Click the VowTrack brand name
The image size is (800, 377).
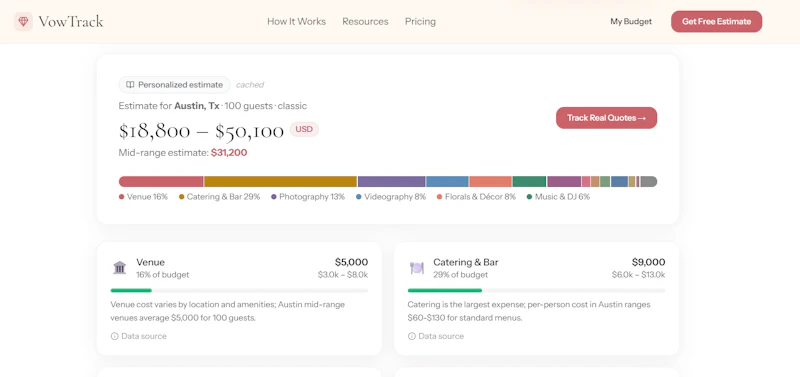click(x=71, y=21)
